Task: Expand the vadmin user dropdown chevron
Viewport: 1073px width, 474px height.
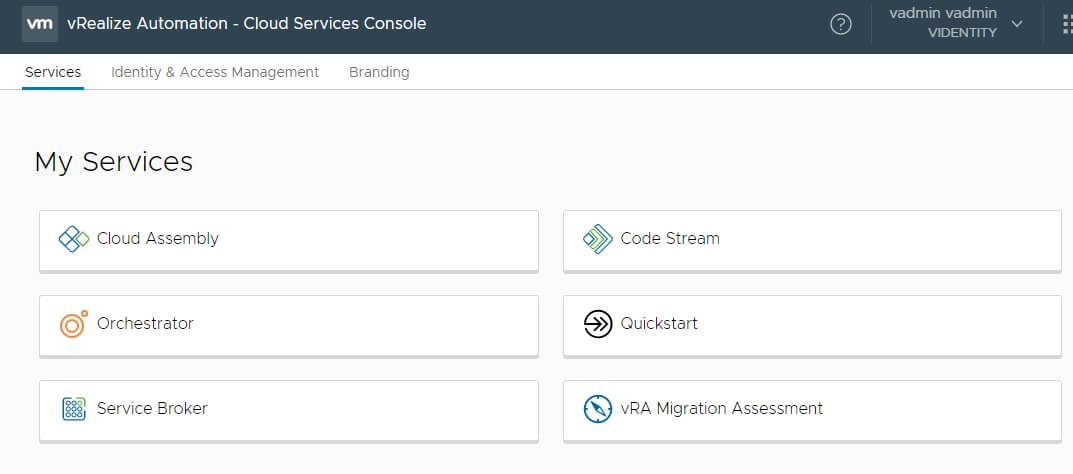Action: click(1017, 24)
